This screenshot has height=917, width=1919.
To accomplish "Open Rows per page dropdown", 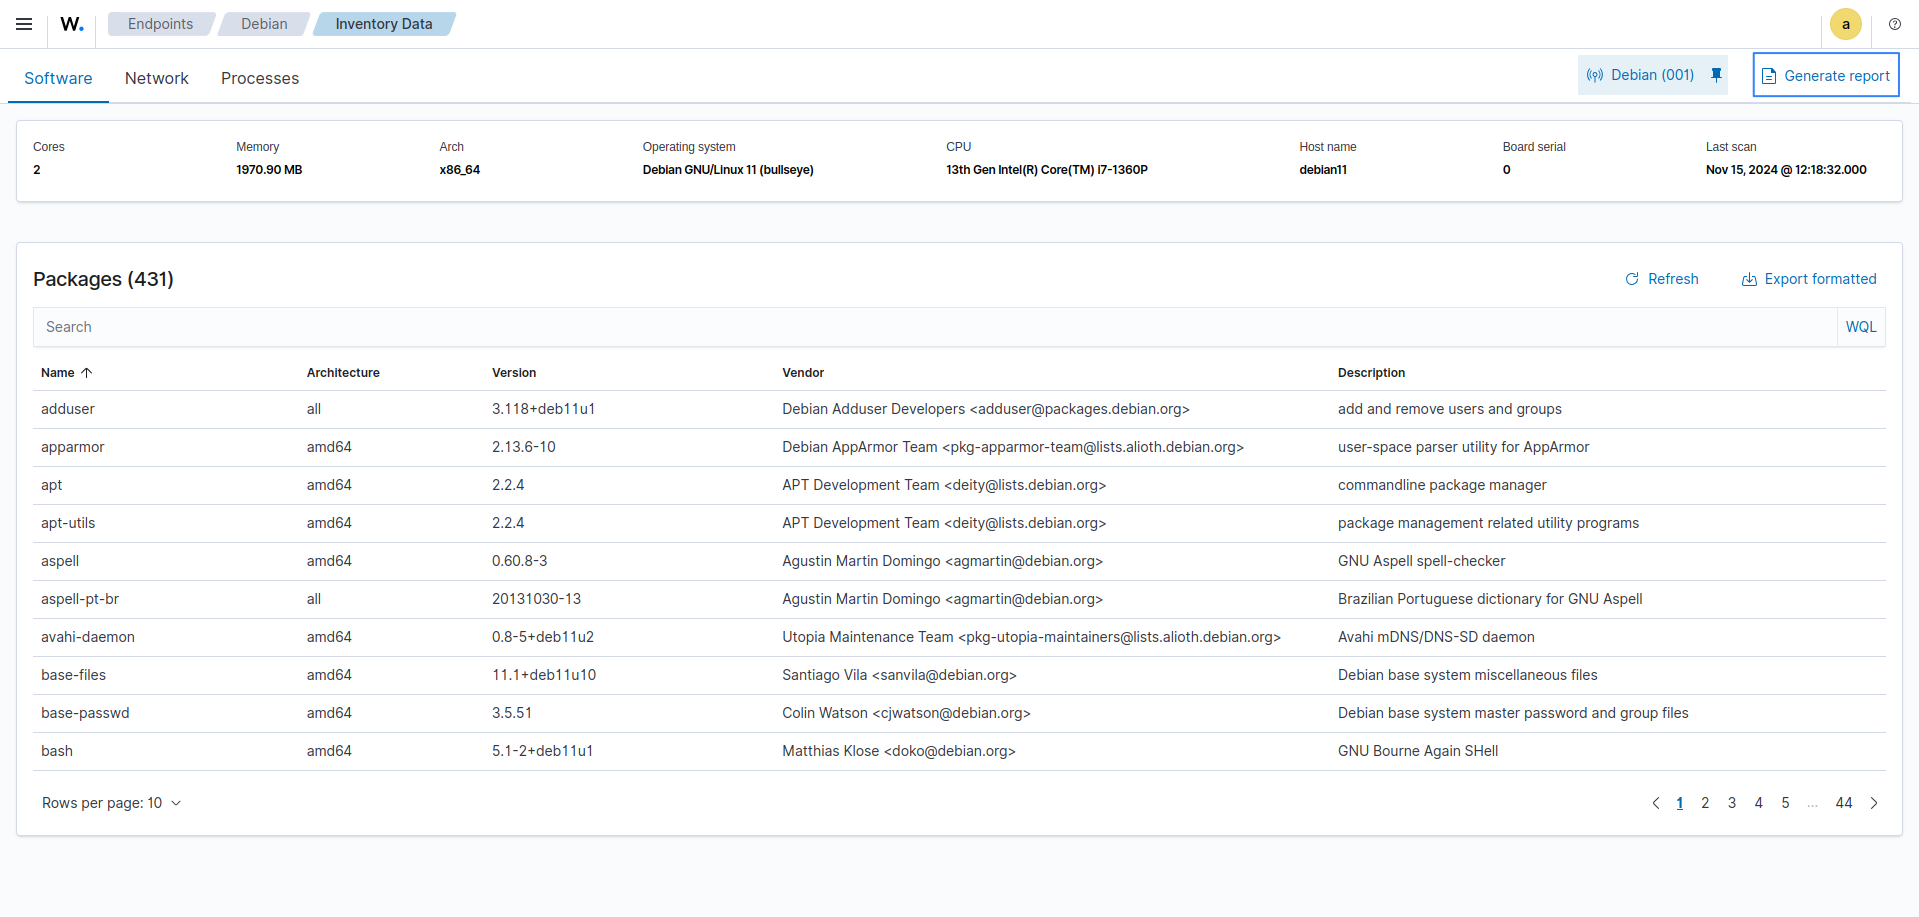I will pyautogui.click(x=111, y=803).
